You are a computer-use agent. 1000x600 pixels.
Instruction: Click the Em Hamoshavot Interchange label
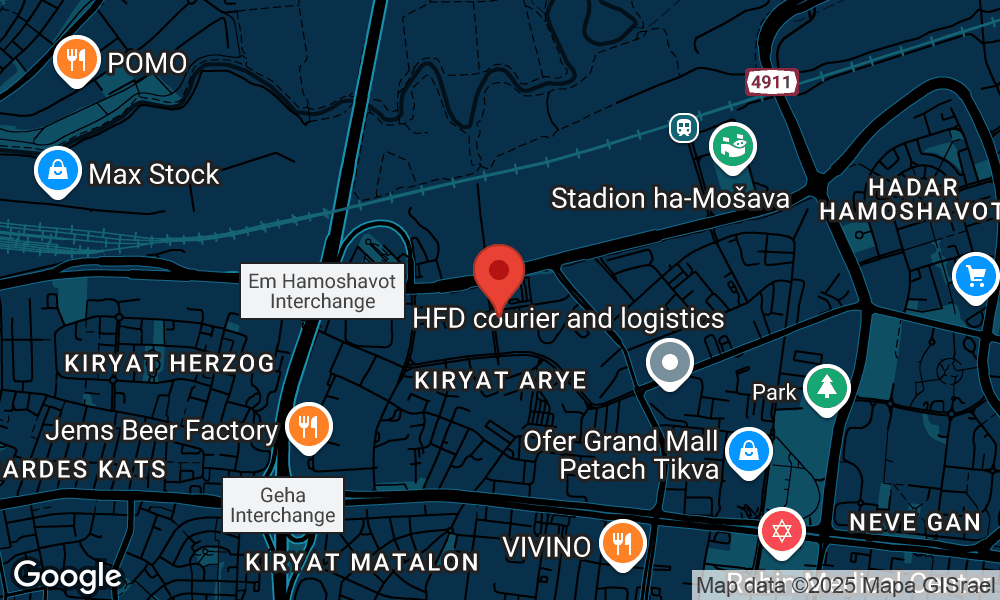pos(323,291)
